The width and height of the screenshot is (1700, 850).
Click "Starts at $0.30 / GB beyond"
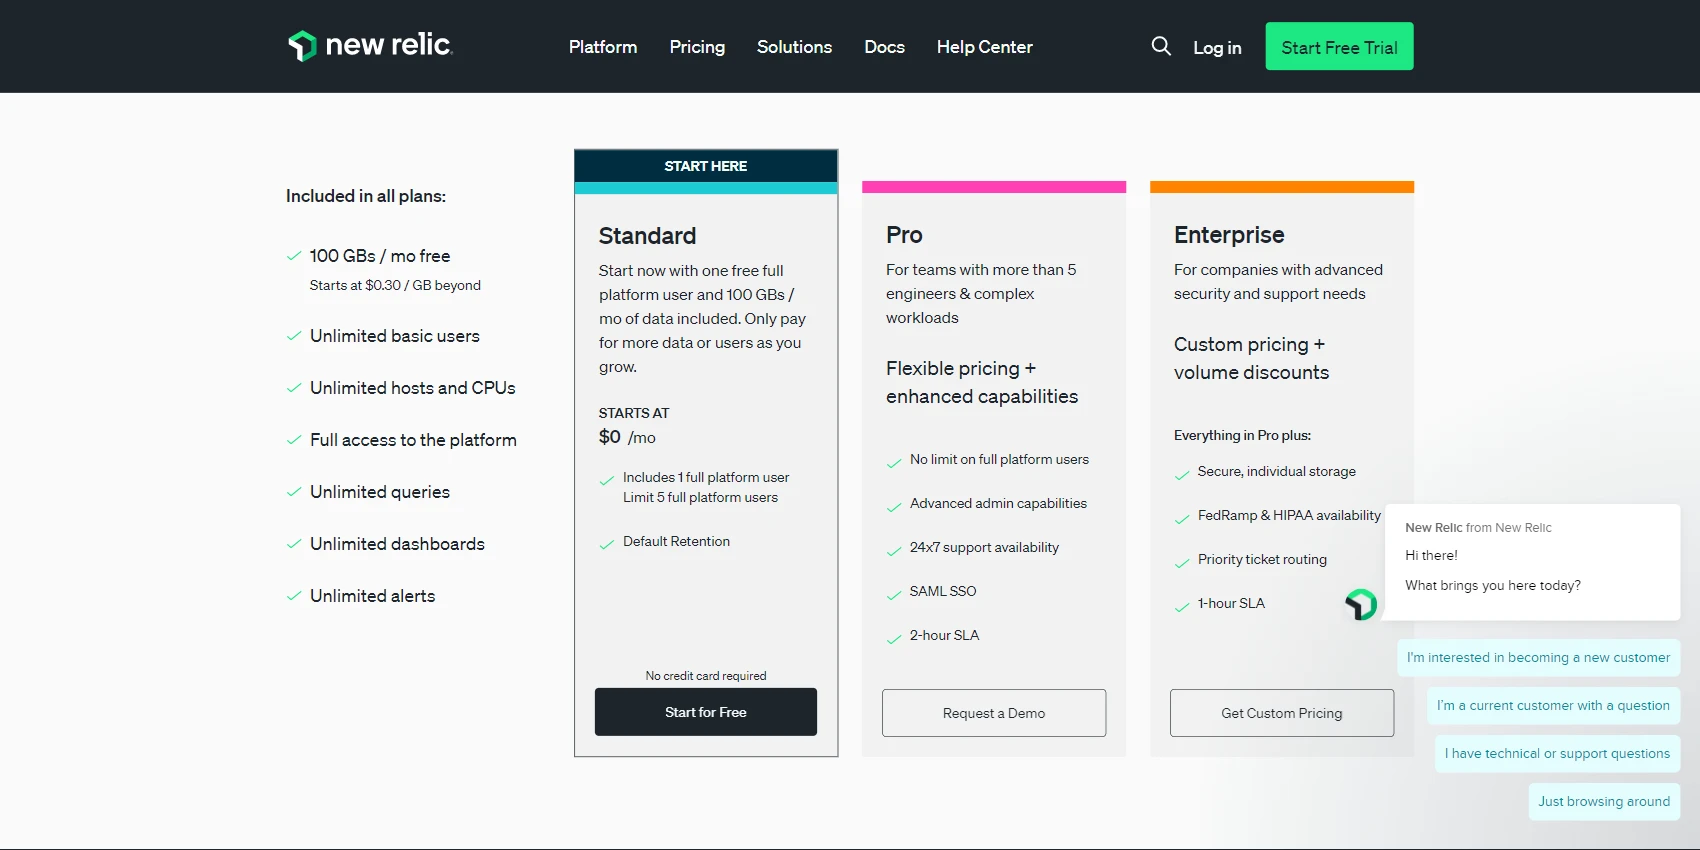(395, 285)
